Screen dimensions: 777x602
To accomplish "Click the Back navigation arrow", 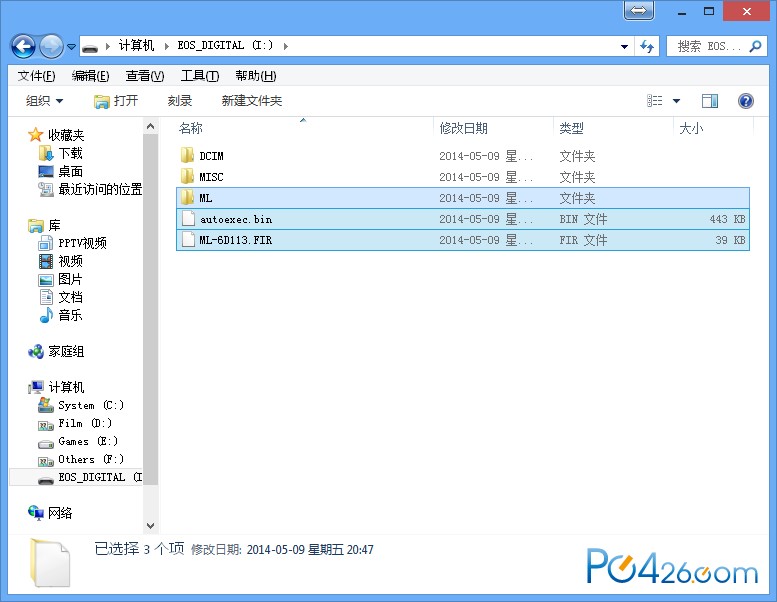I will (x=23, y=47).
